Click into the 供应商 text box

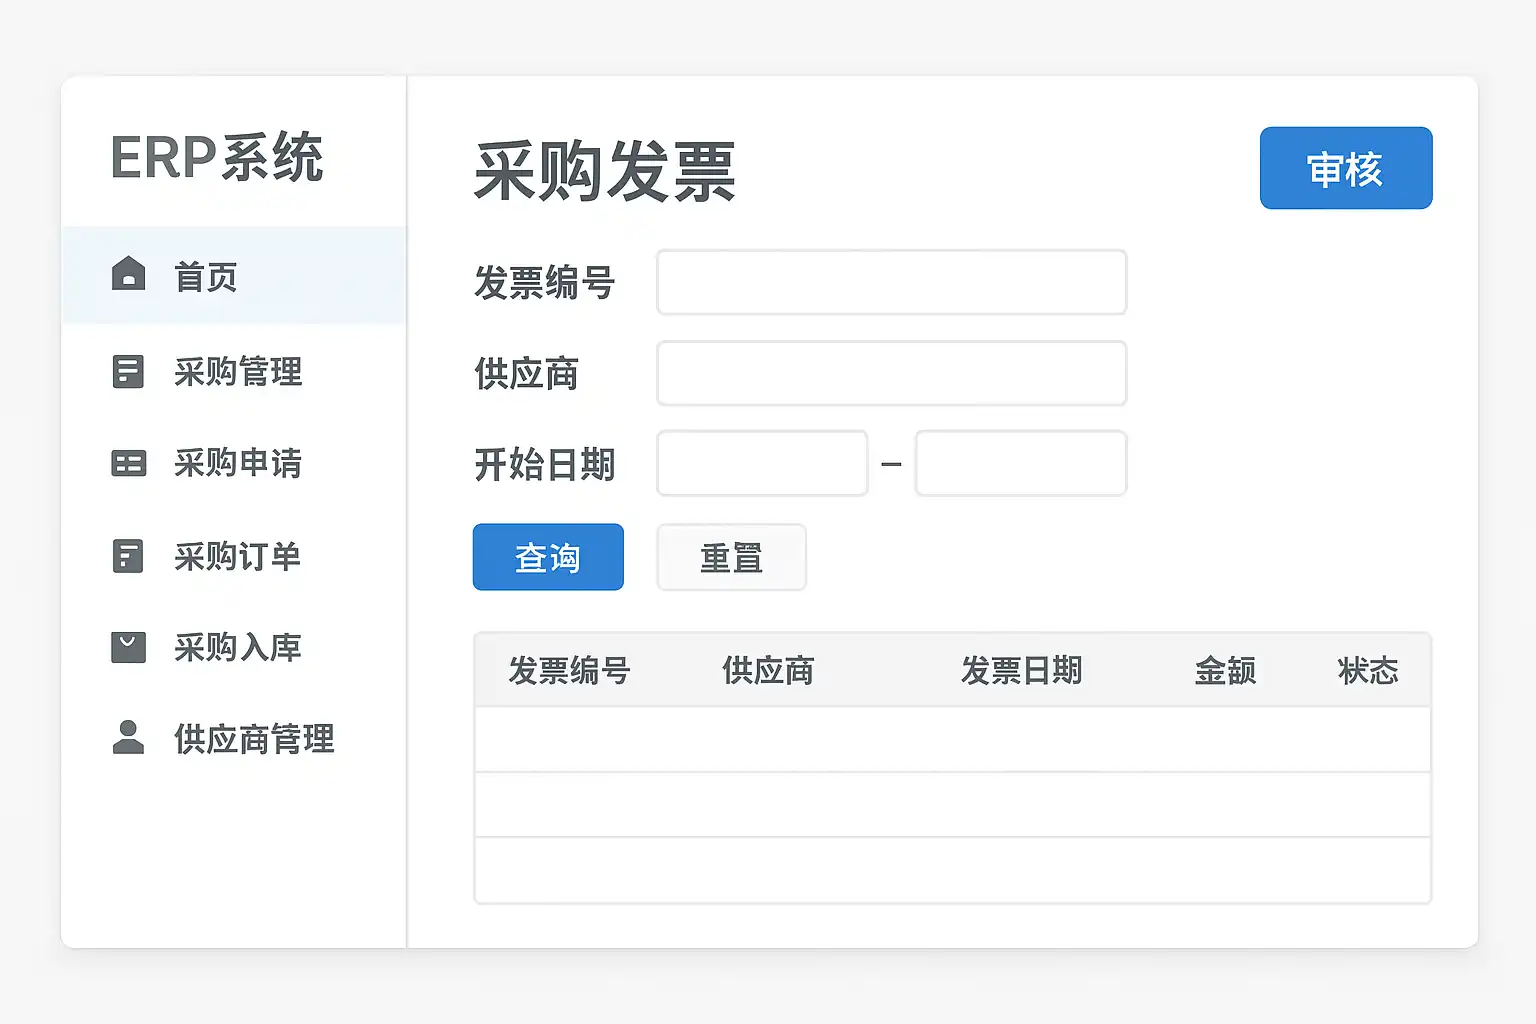pyautogui.click(x=891, y=373)
